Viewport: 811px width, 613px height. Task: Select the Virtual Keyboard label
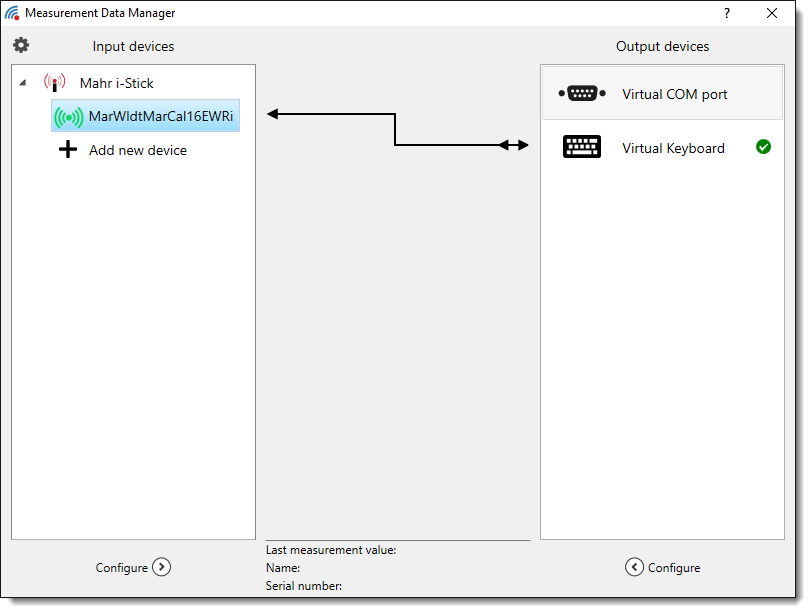(673, 148)
